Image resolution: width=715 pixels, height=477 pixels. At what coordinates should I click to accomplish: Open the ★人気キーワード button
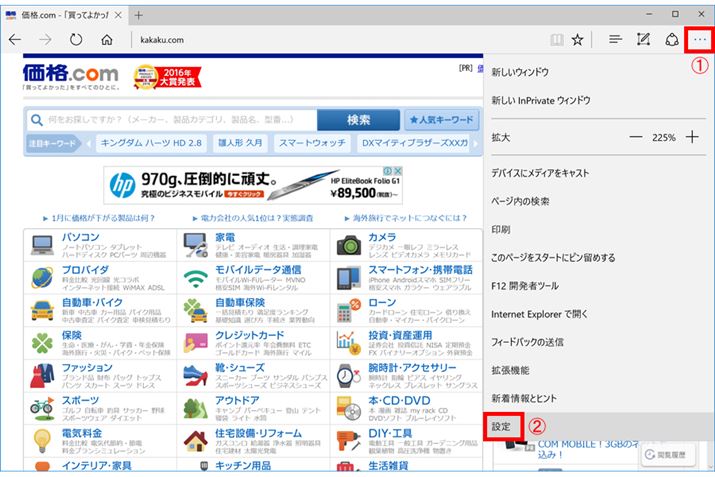click(x=441, y=120)
